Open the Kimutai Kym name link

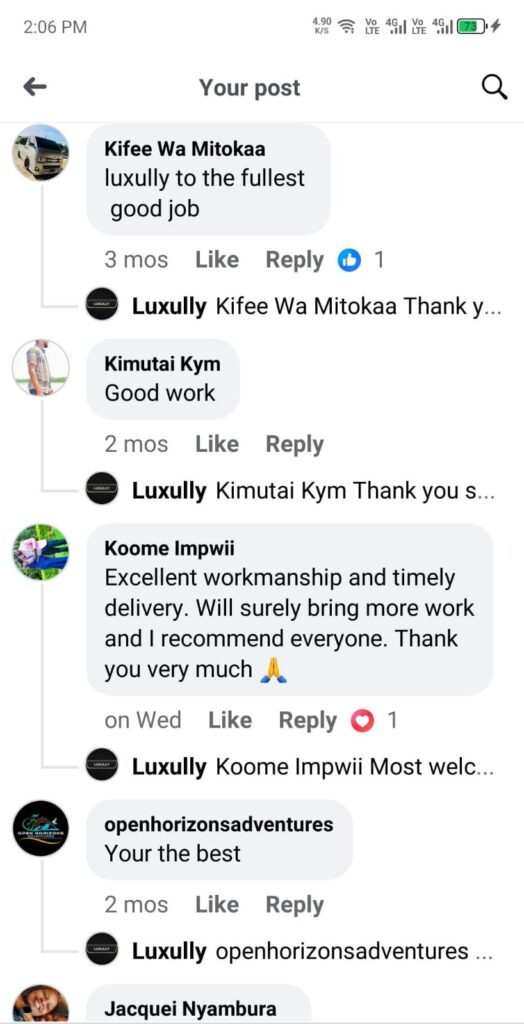point(162,364)
